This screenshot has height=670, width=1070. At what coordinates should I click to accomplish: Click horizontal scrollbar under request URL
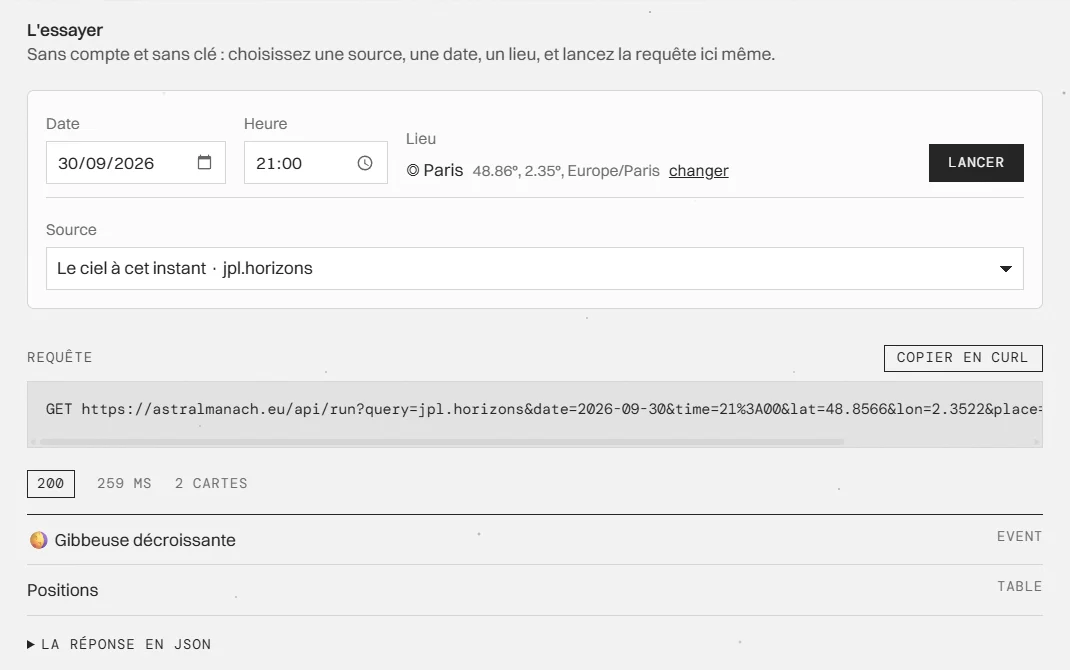[442, 442]
